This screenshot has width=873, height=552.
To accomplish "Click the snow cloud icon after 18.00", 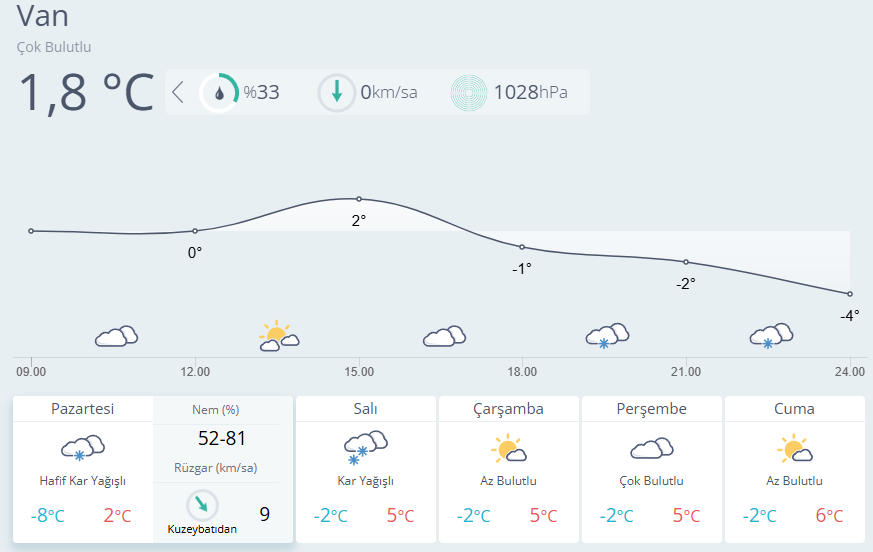I will (x=607, y=336).
